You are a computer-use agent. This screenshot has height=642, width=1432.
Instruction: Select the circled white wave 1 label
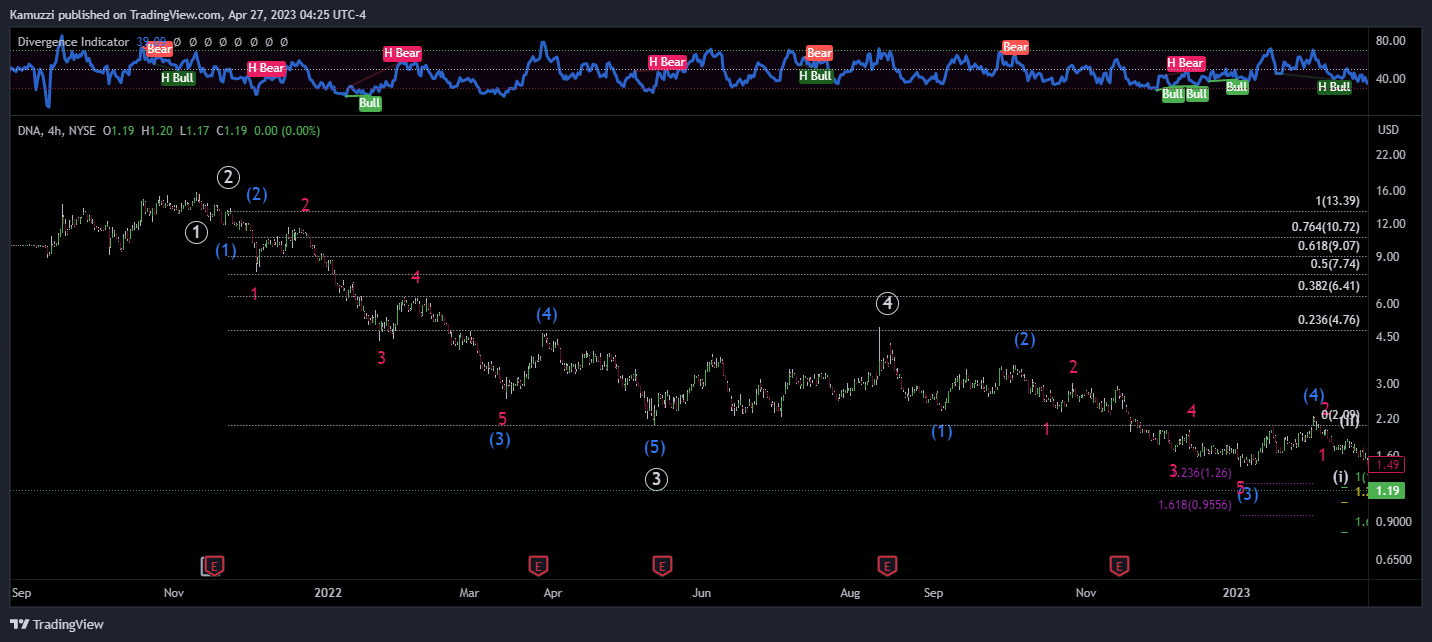pos(197,232)
